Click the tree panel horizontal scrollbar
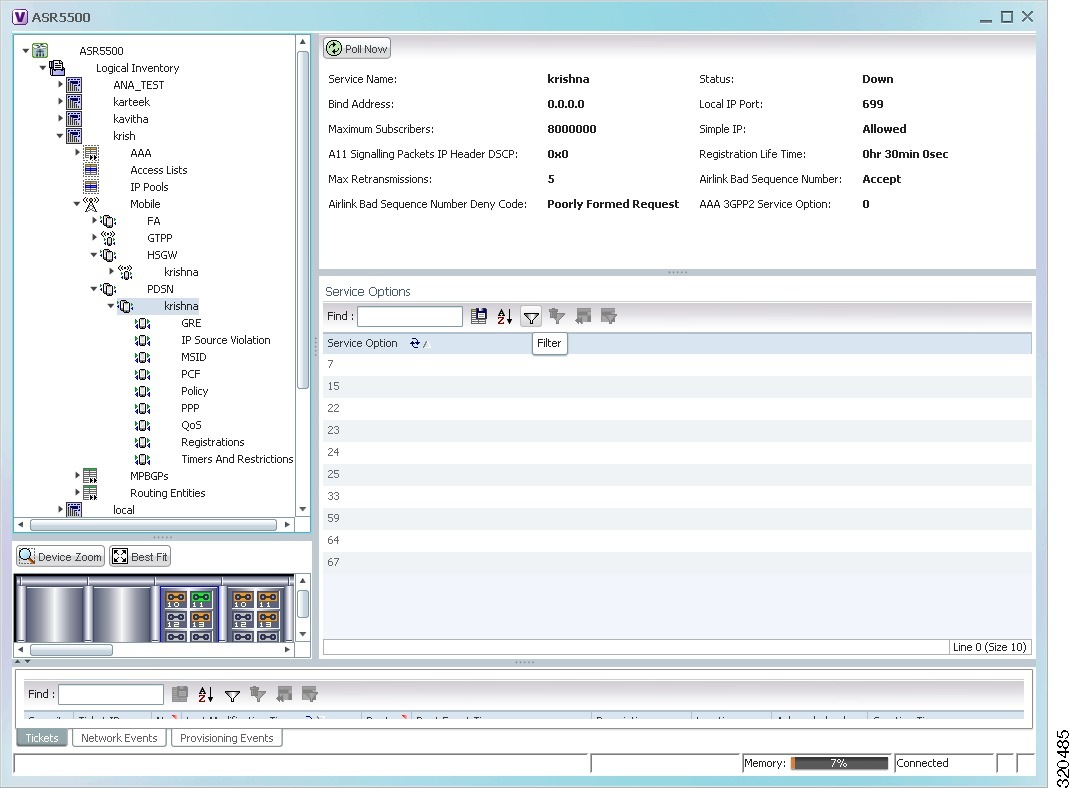The width and height of the screenshot is (1069, 788). point(153,524)
